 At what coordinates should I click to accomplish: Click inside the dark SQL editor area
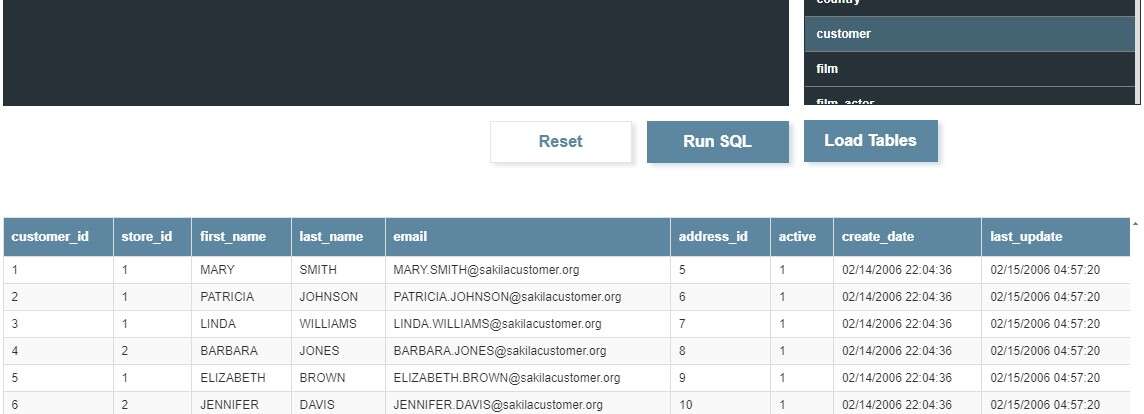coord(400,50)
